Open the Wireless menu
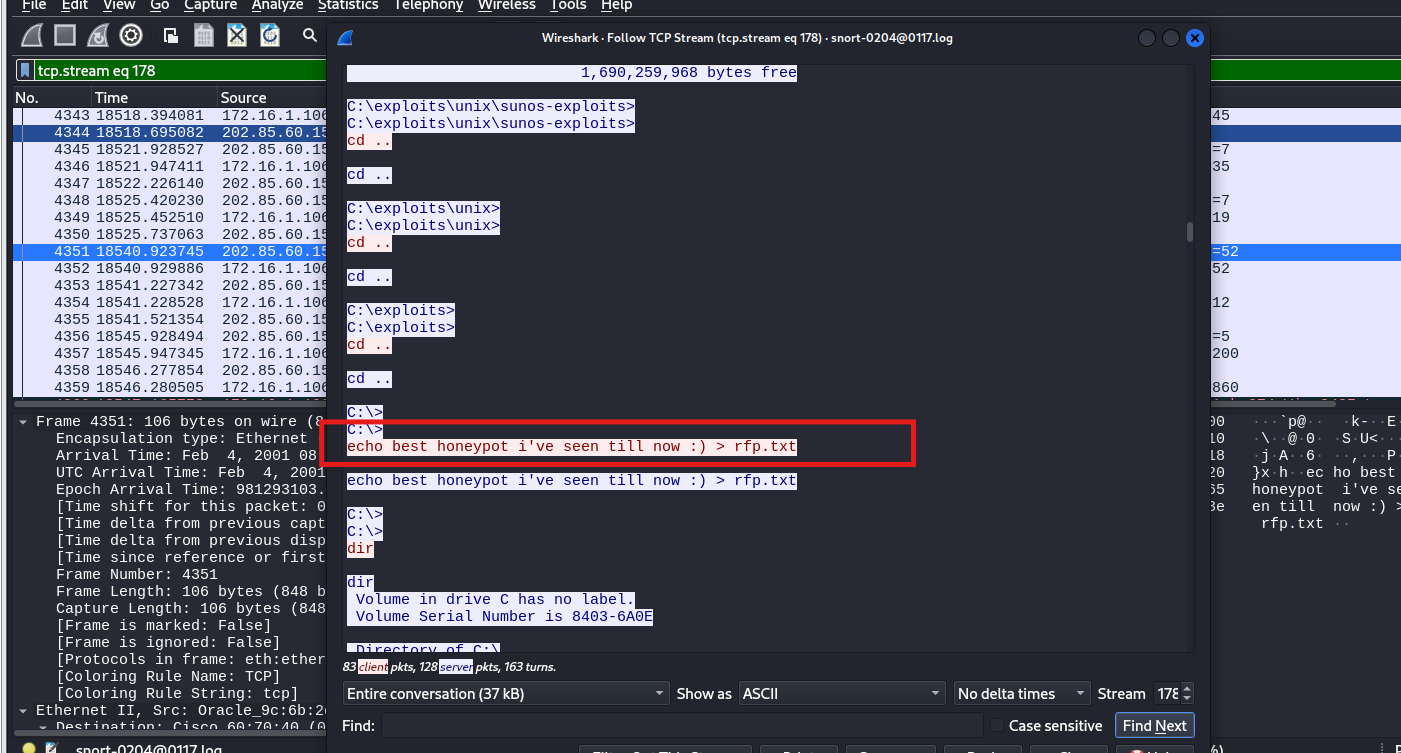 pos(506,5)
